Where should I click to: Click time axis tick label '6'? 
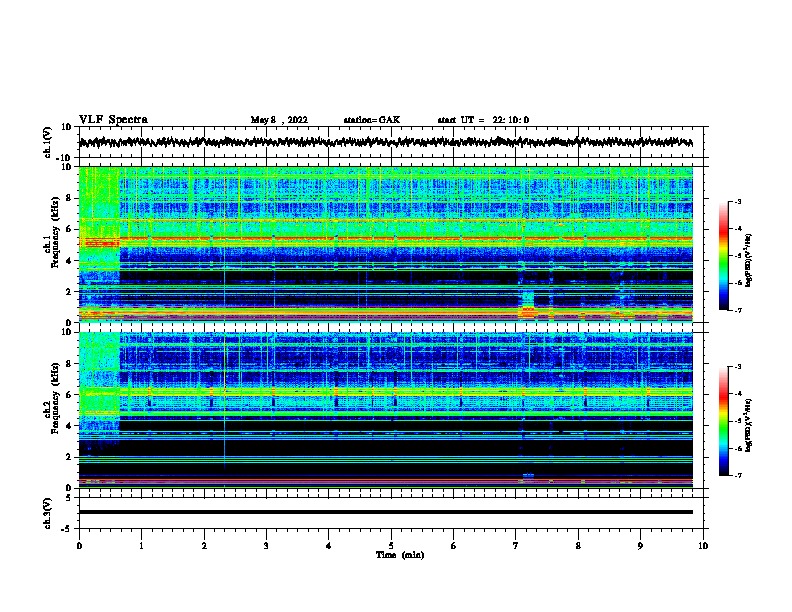(x=453, y=546)
